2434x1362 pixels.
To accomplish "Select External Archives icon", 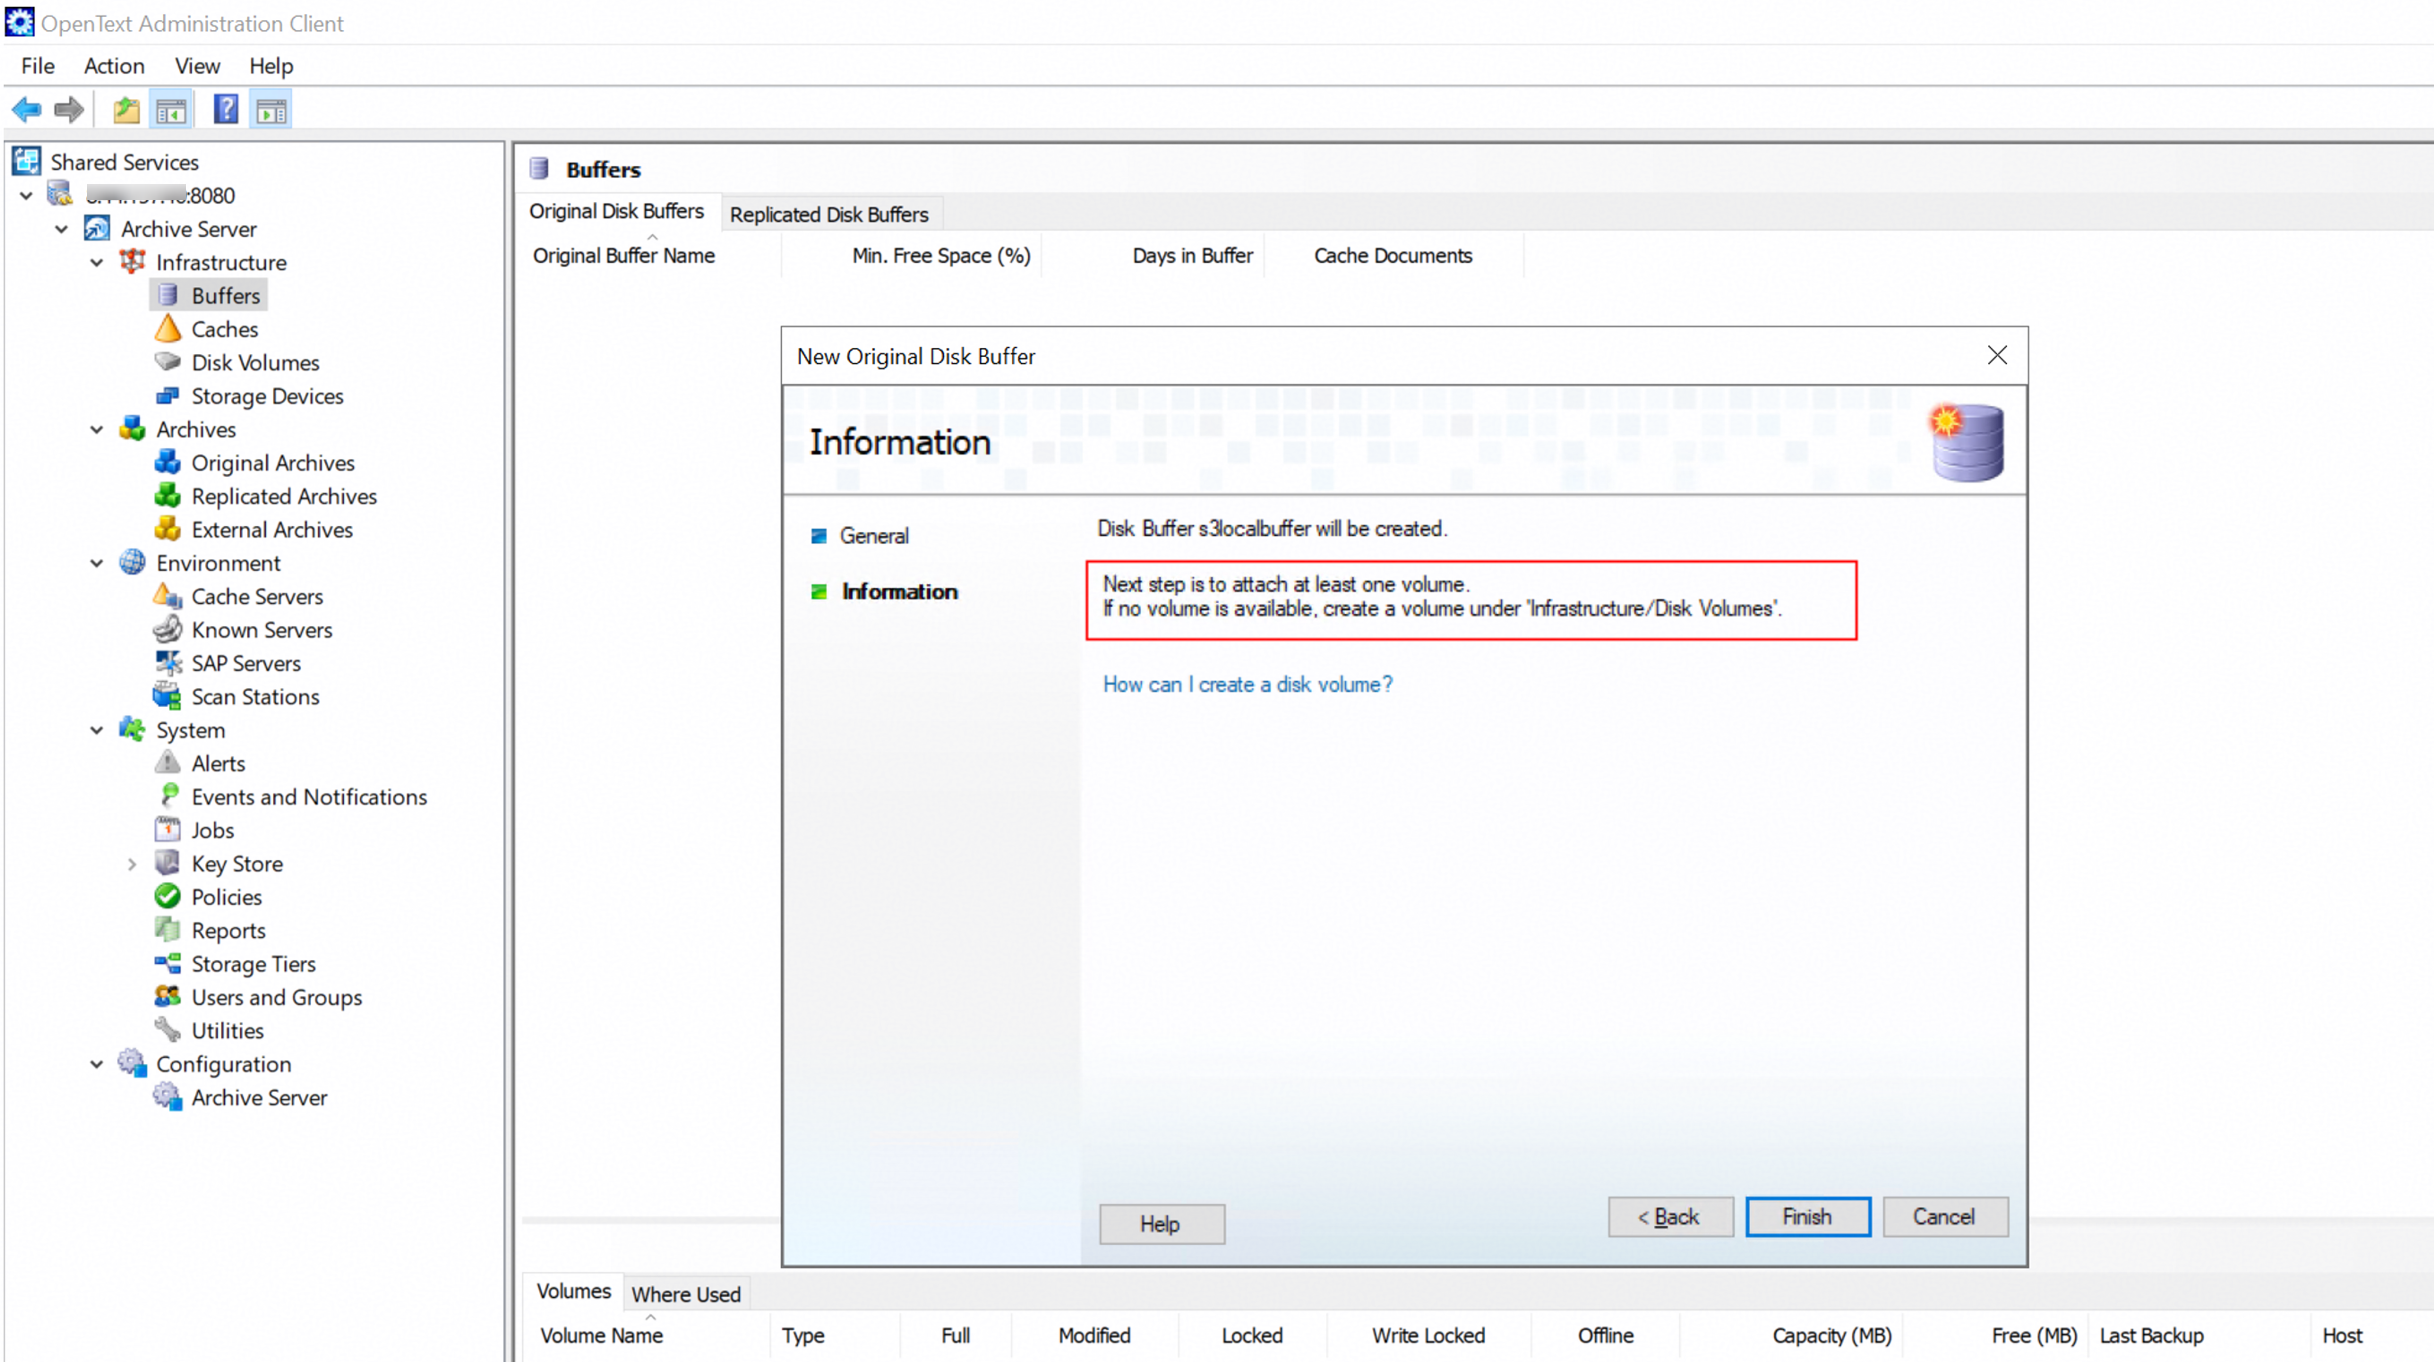I will (x=168, y=529).
